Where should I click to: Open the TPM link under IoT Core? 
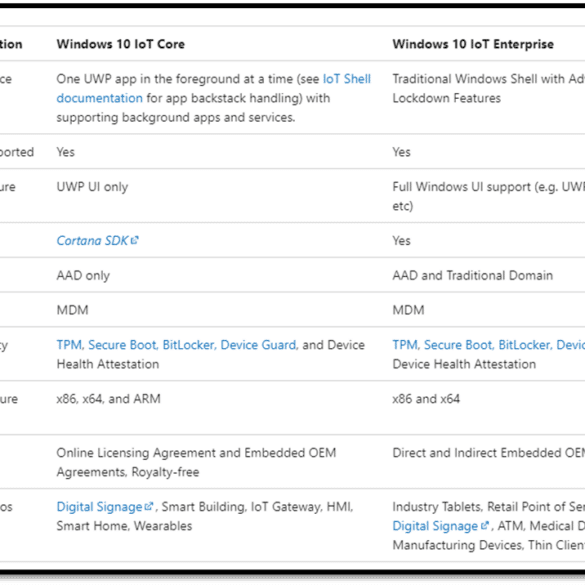[x=69, y=345]
